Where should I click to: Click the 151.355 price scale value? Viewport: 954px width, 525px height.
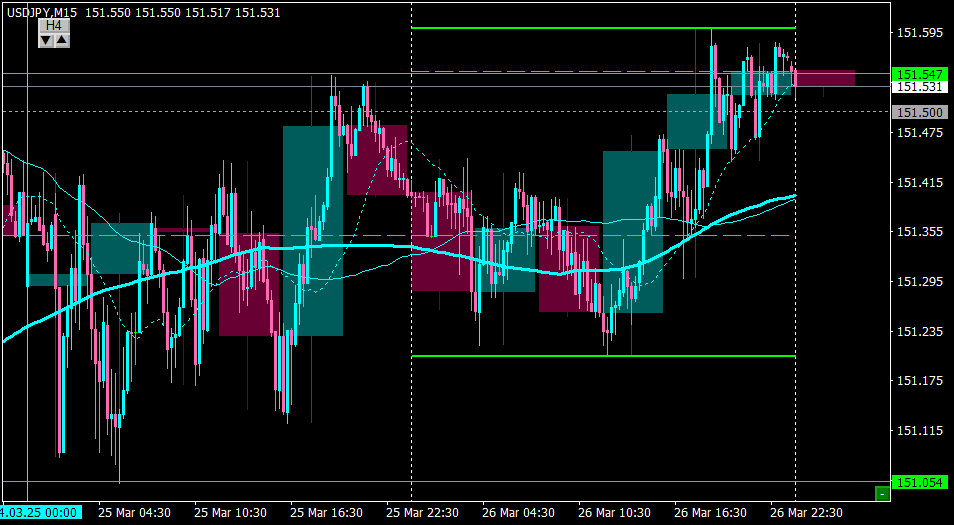point(920,232)
